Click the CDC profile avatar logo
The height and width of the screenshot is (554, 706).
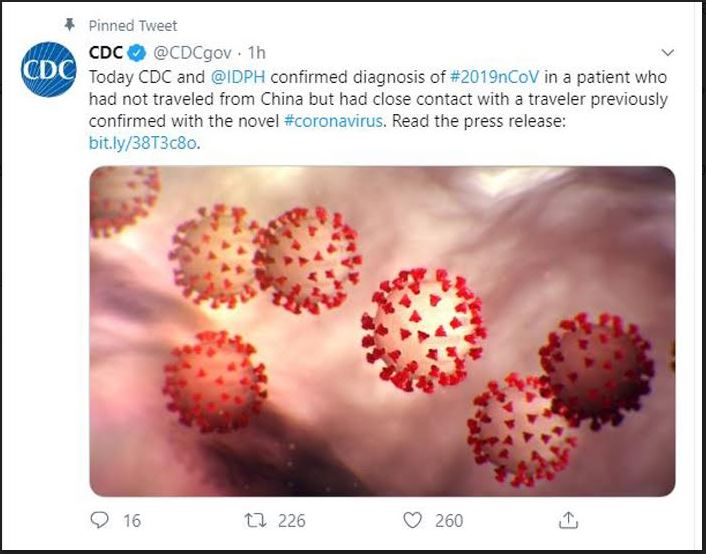(x=49, y=69)
